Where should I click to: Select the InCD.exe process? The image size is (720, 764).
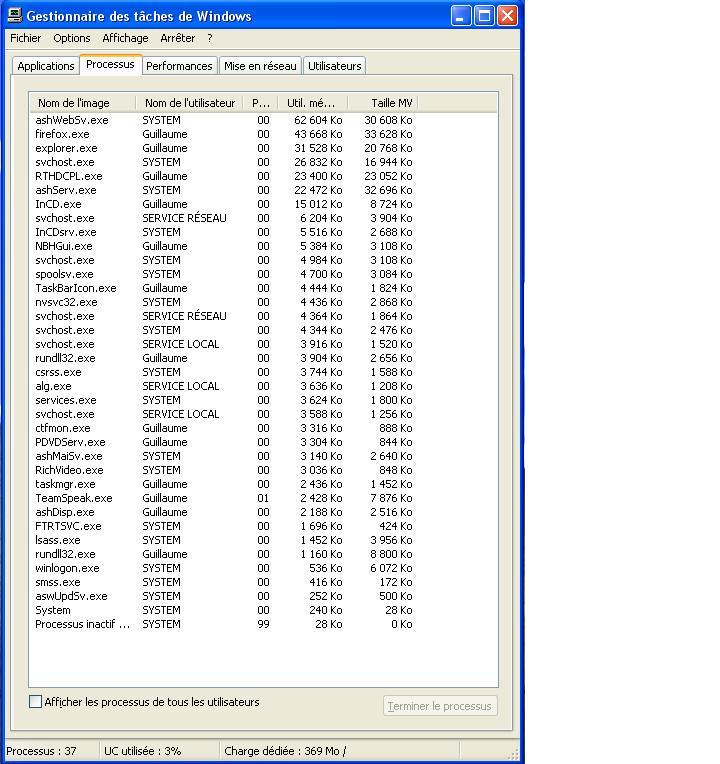pos(224,204)
